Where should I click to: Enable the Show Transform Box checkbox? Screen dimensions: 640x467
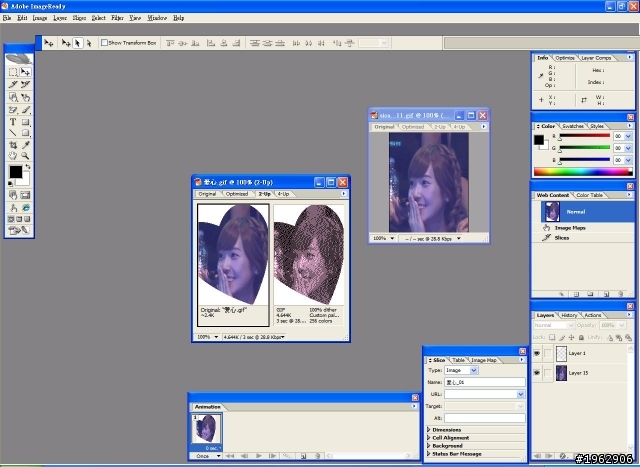pos(105,43)
